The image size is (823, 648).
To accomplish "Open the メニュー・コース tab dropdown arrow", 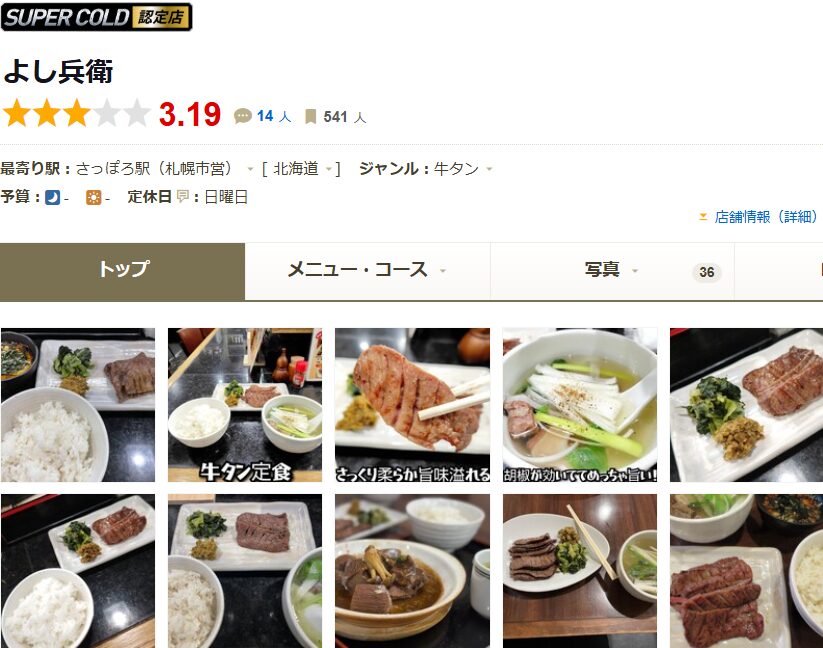I will [x=442, y=271].
